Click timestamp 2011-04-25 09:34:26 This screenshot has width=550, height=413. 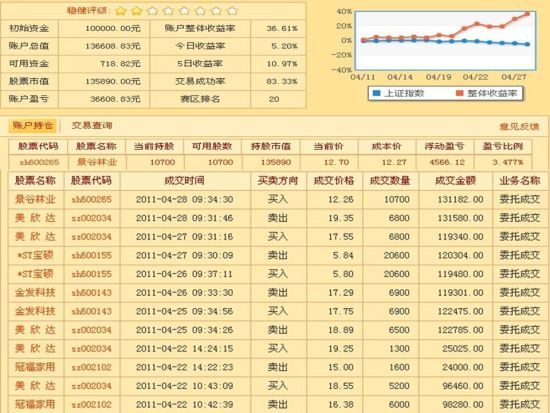(185, 330)
